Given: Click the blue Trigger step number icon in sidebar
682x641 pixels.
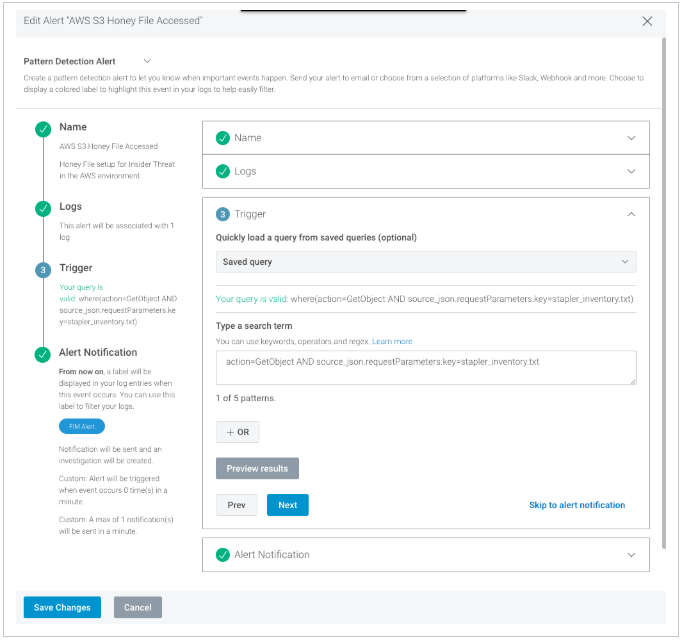Looking at the screenshot, I should pyautogui.click(x=43, y=269).
